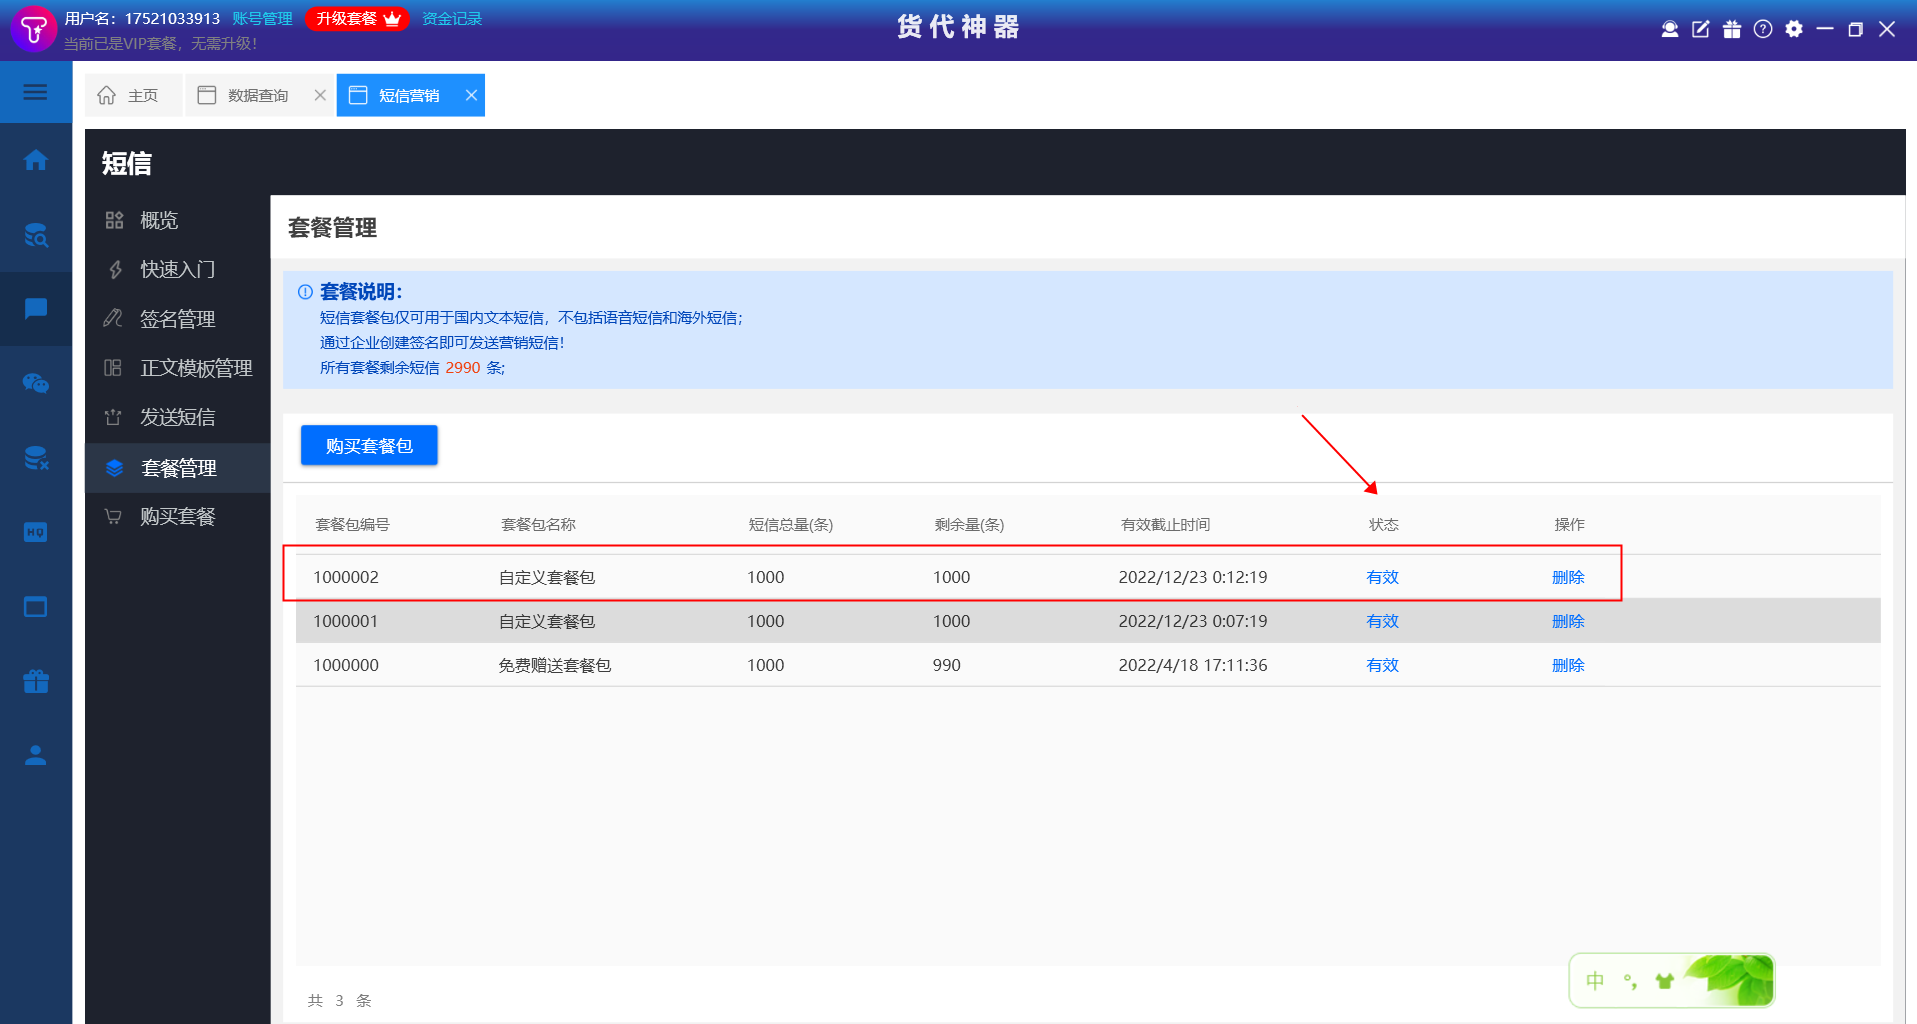Click the info icon beside 套餐说明

click(305, 292)
